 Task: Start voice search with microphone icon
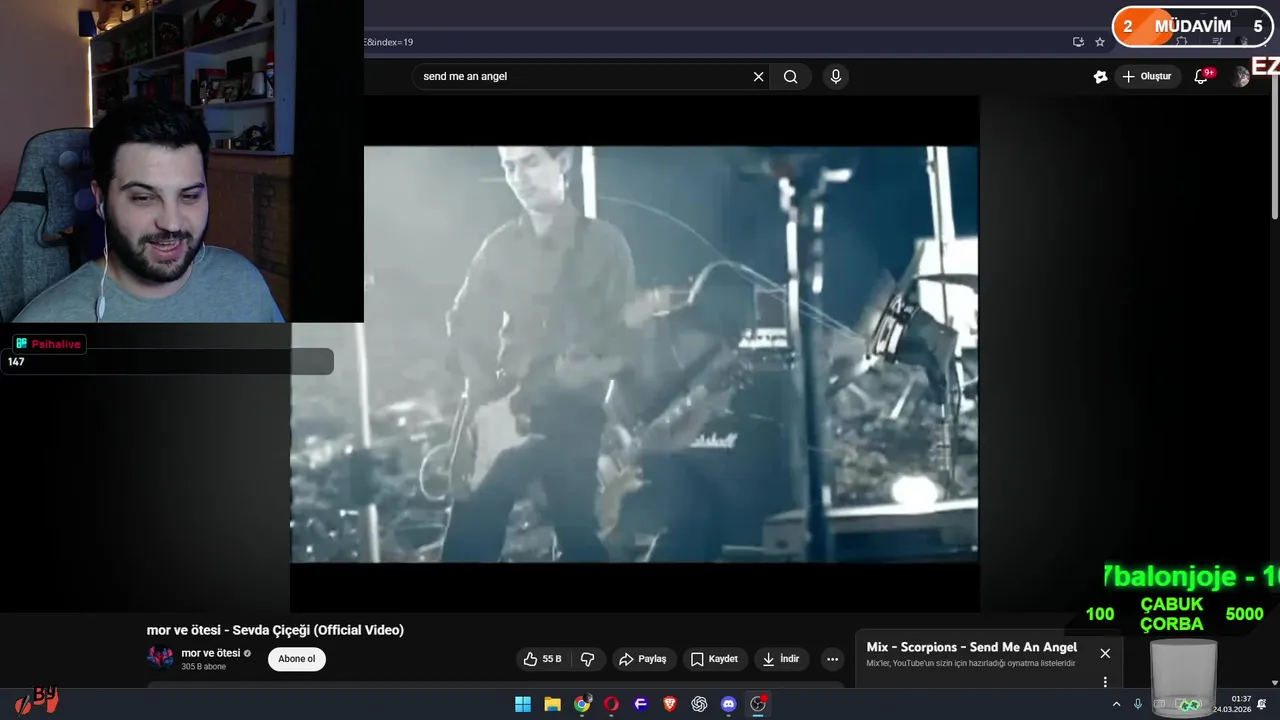836,77
